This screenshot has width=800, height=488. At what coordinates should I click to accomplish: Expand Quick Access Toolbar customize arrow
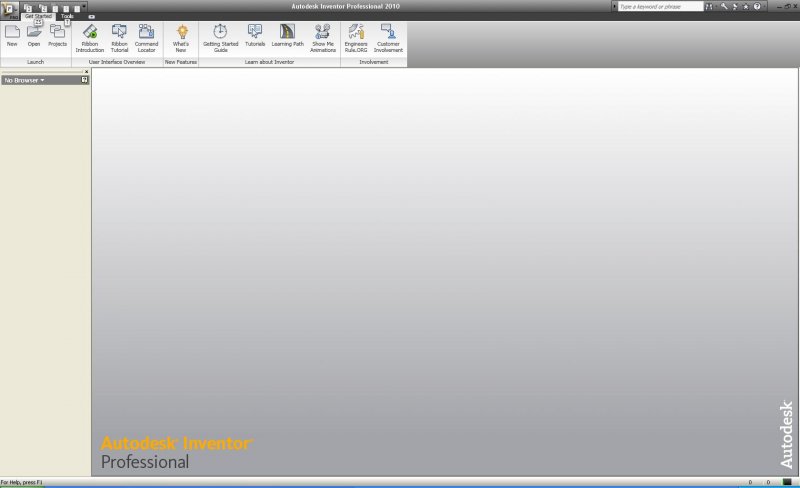tap(84, 6)
